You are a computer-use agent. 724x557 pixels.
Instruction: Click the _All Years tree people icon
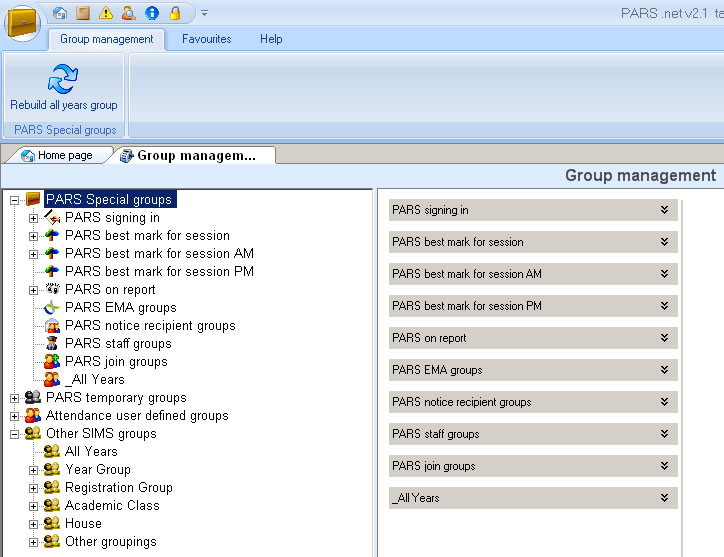(x=52, y=379)
